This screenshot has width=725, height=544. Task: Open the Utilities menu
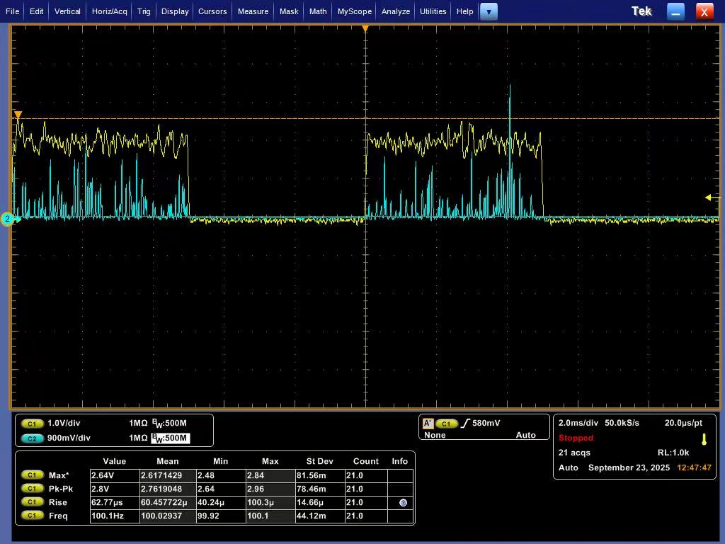tap(433, 11)
